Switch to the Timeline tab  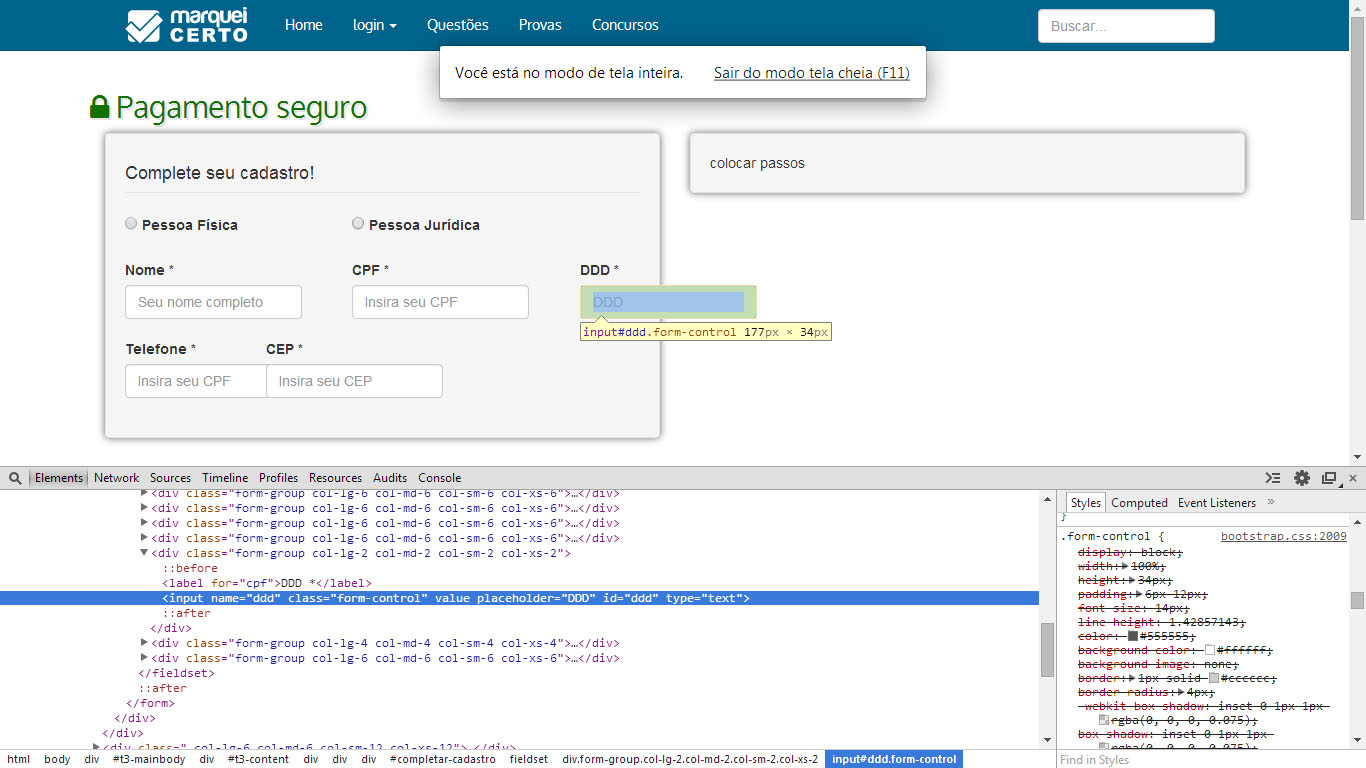[225, 478]
